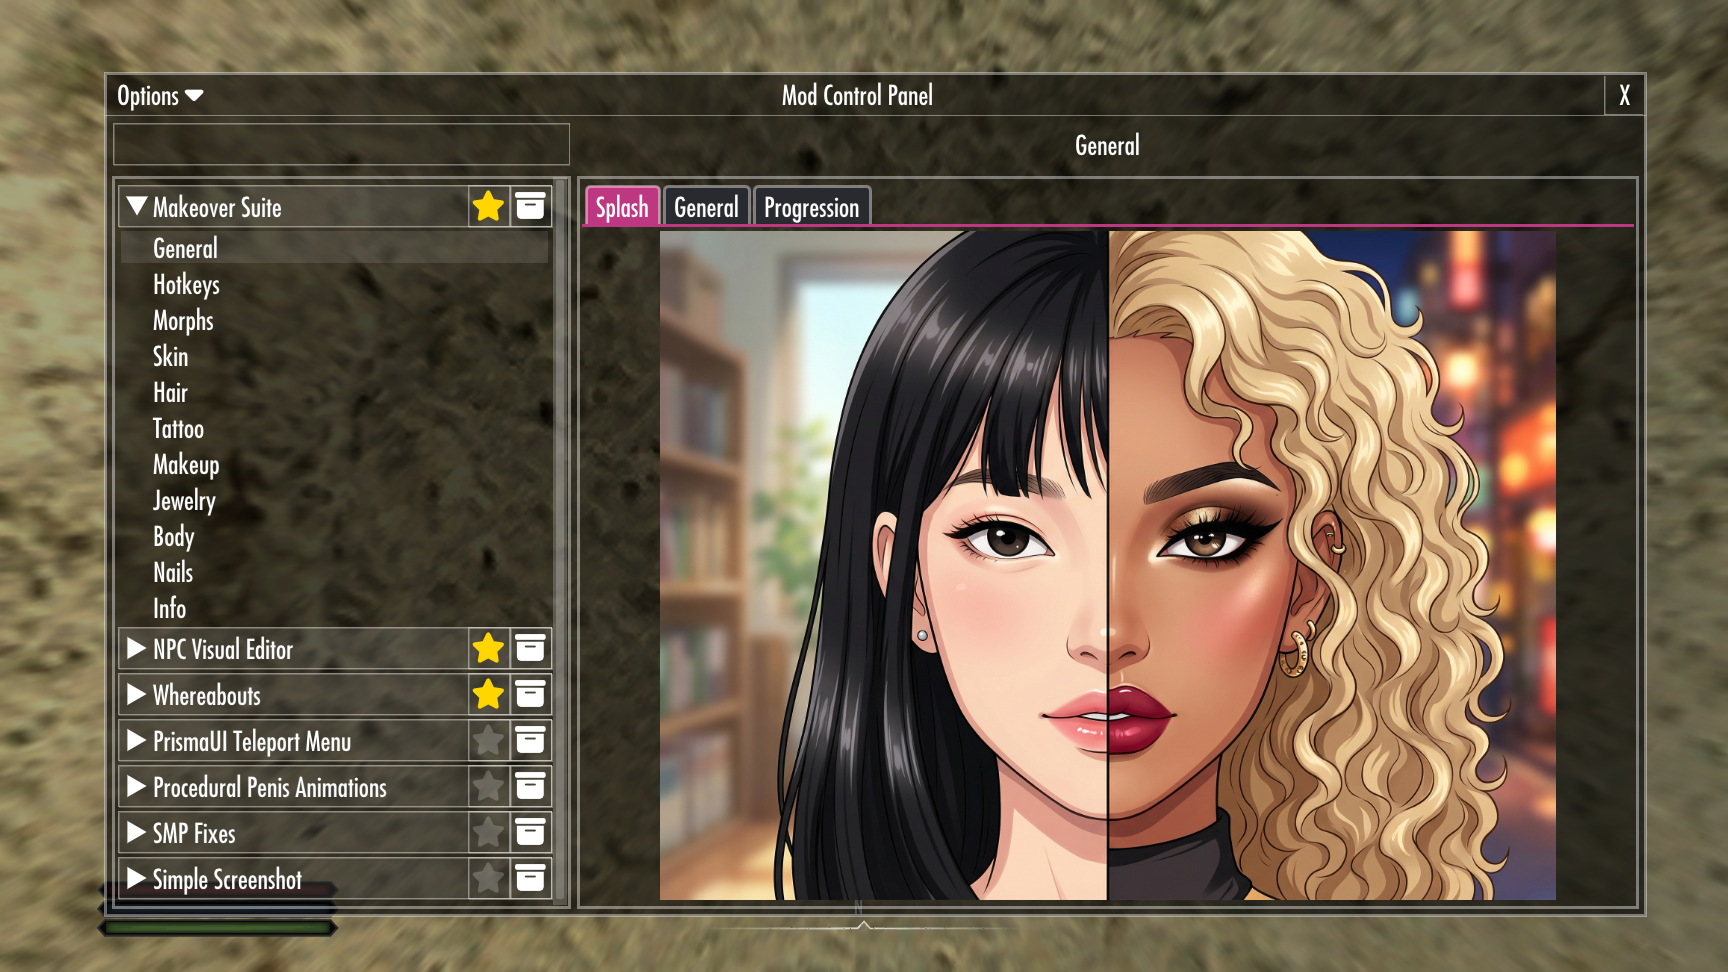Screen dimensions: 1728x972
Task: Click archive box icon for Simple Screenshot
Action: [x=530, y=879]
